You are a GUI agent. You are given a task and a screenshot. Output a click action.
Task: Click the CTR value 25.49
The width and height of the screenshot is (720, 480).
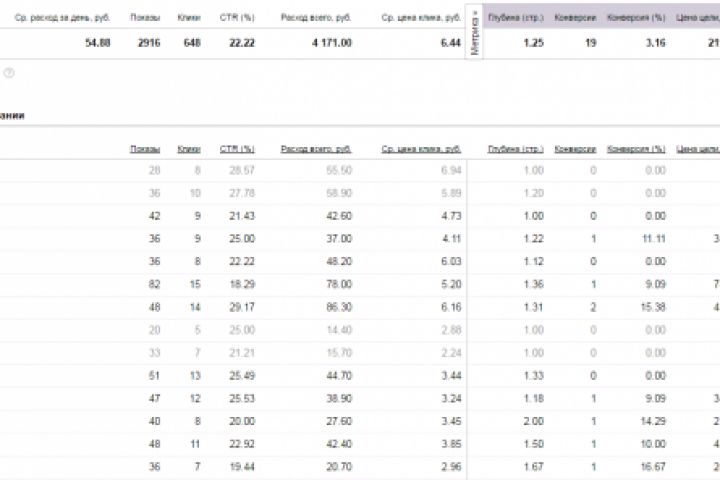[242, 376]
